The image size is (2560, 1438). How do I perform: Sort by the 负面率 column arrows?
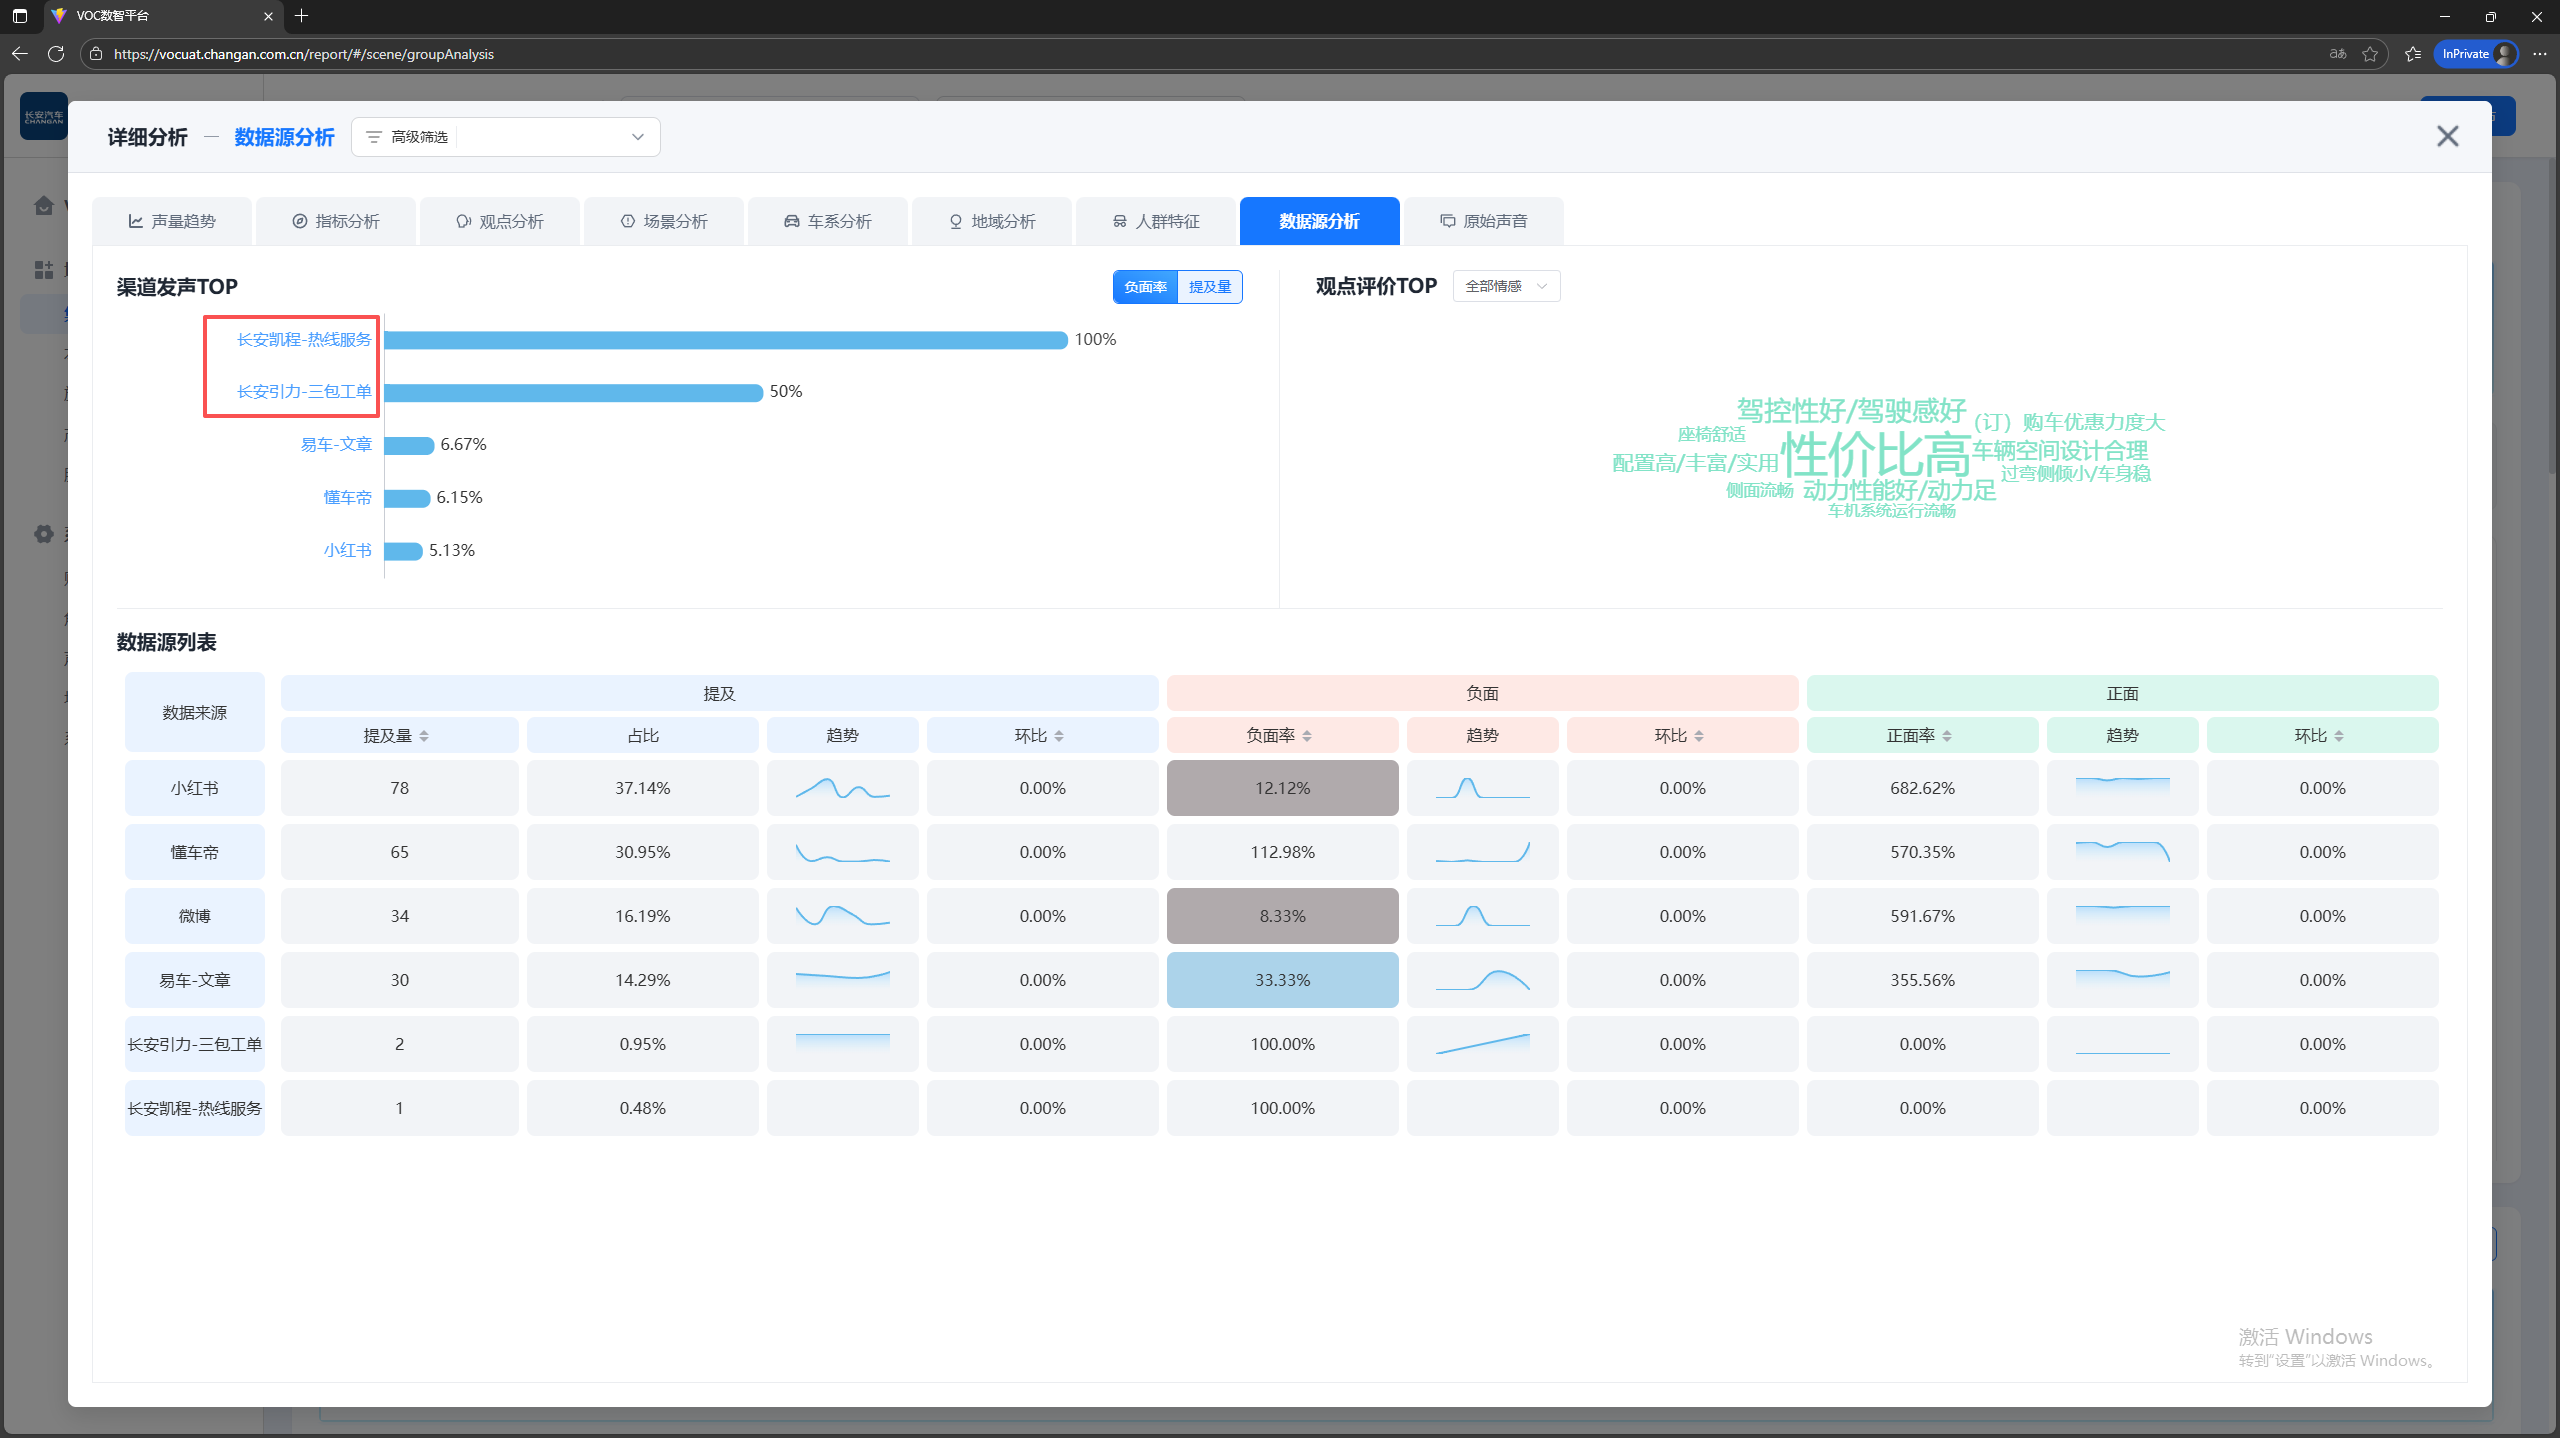(x=1307, y=736)
